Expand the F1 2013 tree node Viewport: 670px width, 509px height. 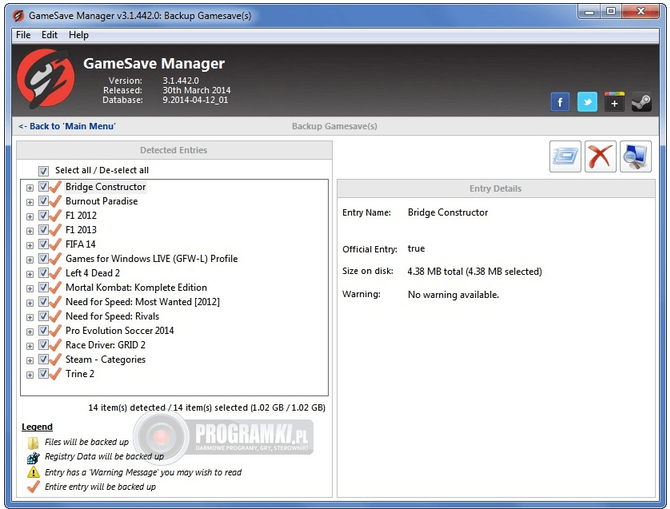click(29, 231)
